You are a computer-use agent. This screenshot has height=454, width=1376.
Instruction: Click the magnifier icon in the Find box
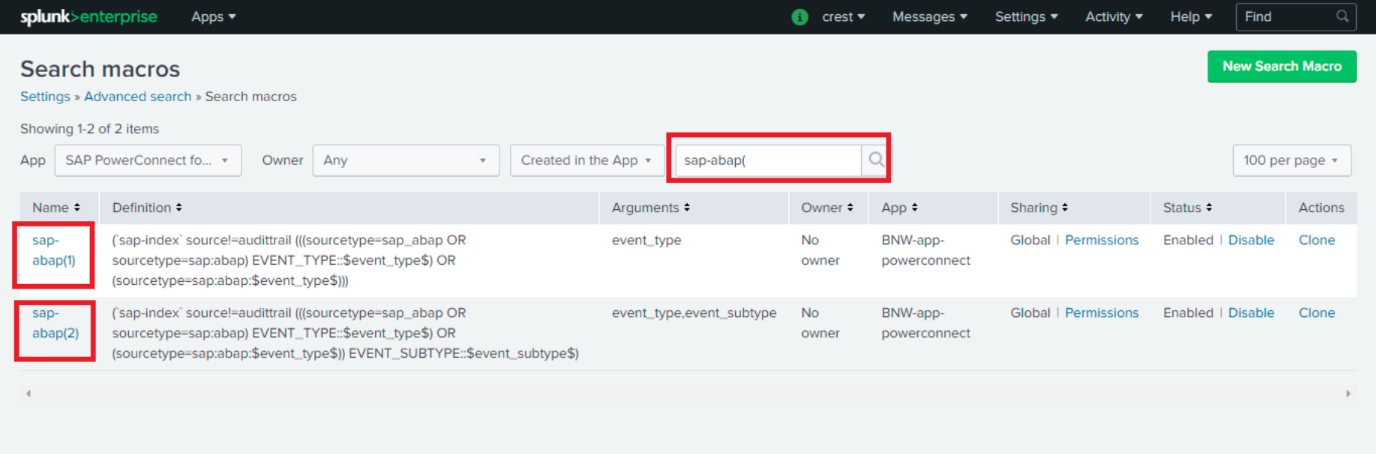1343,17
